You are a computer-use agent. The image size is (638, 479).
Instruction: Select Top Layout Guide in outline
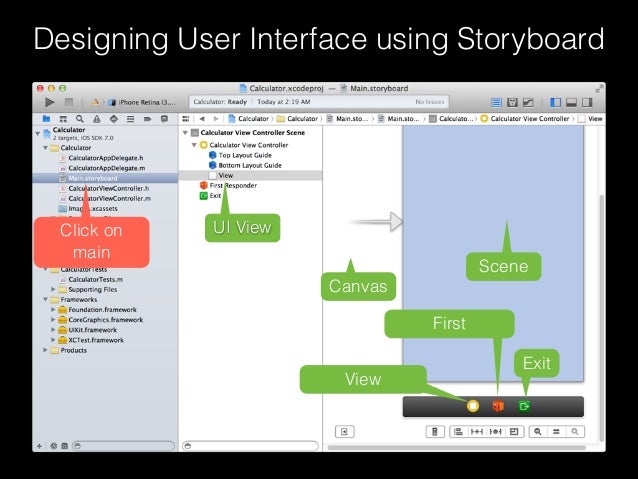[240, 155]
